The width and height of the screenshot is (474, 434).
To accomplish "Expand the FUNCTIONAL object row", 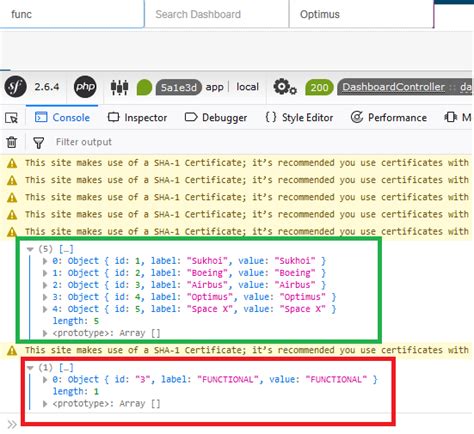I will pos(45,379).
